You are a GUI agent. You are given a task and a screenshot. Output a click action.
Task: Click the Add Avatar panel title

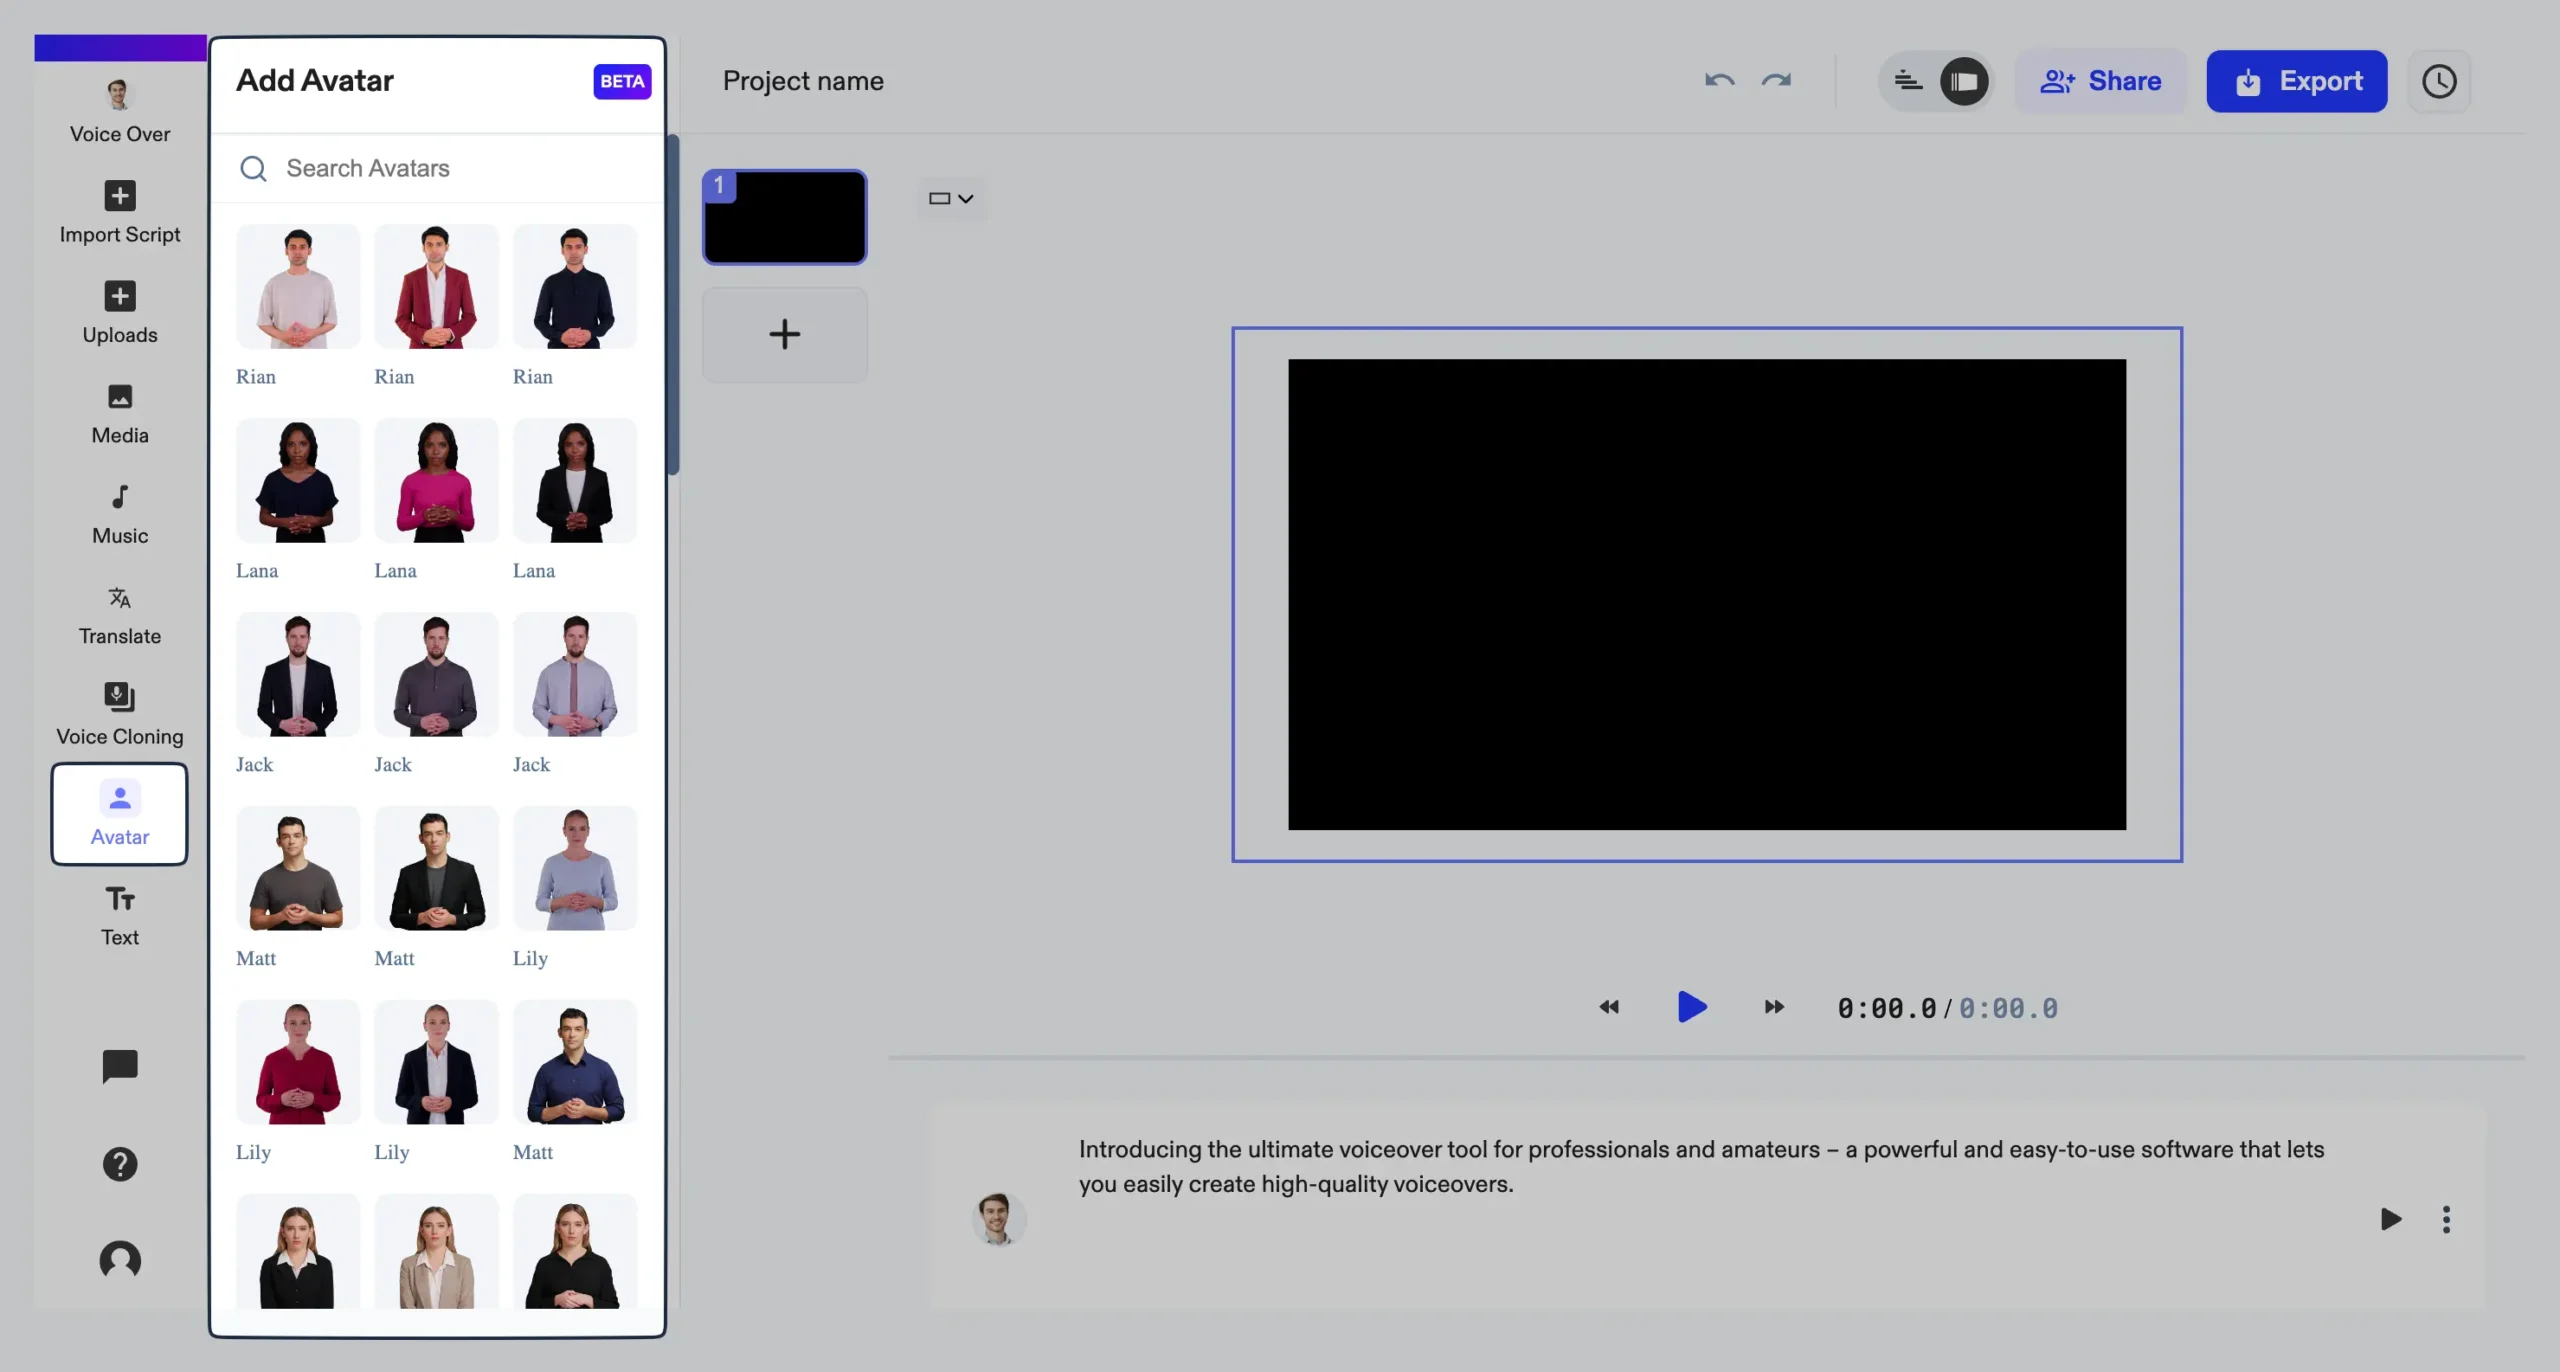point(315,81)
